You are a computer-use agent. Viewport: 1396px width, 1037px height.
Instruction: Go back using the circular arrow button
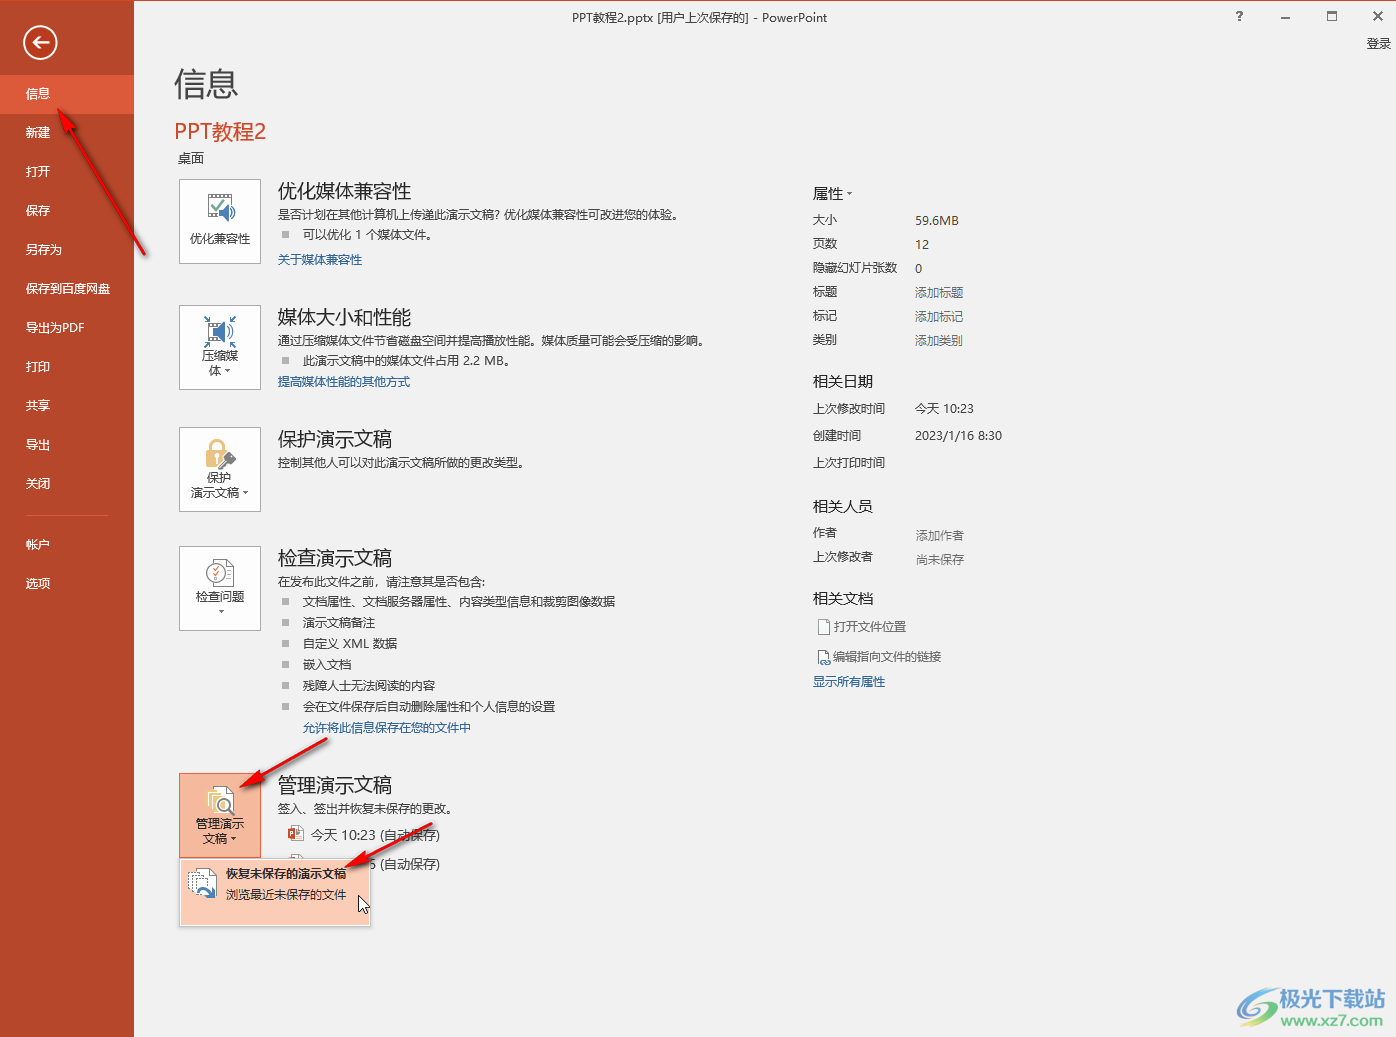point(40,42)
